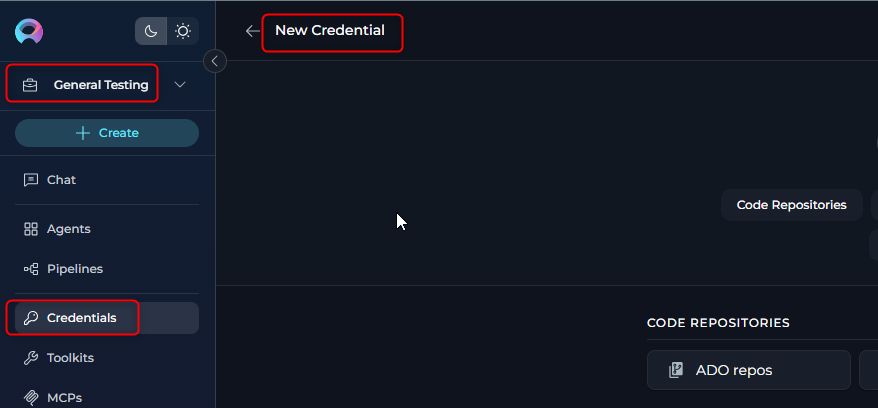This screenshot has height=408, width=878.
Task: Select the Credentials key icon
Action: coord(31,318)
